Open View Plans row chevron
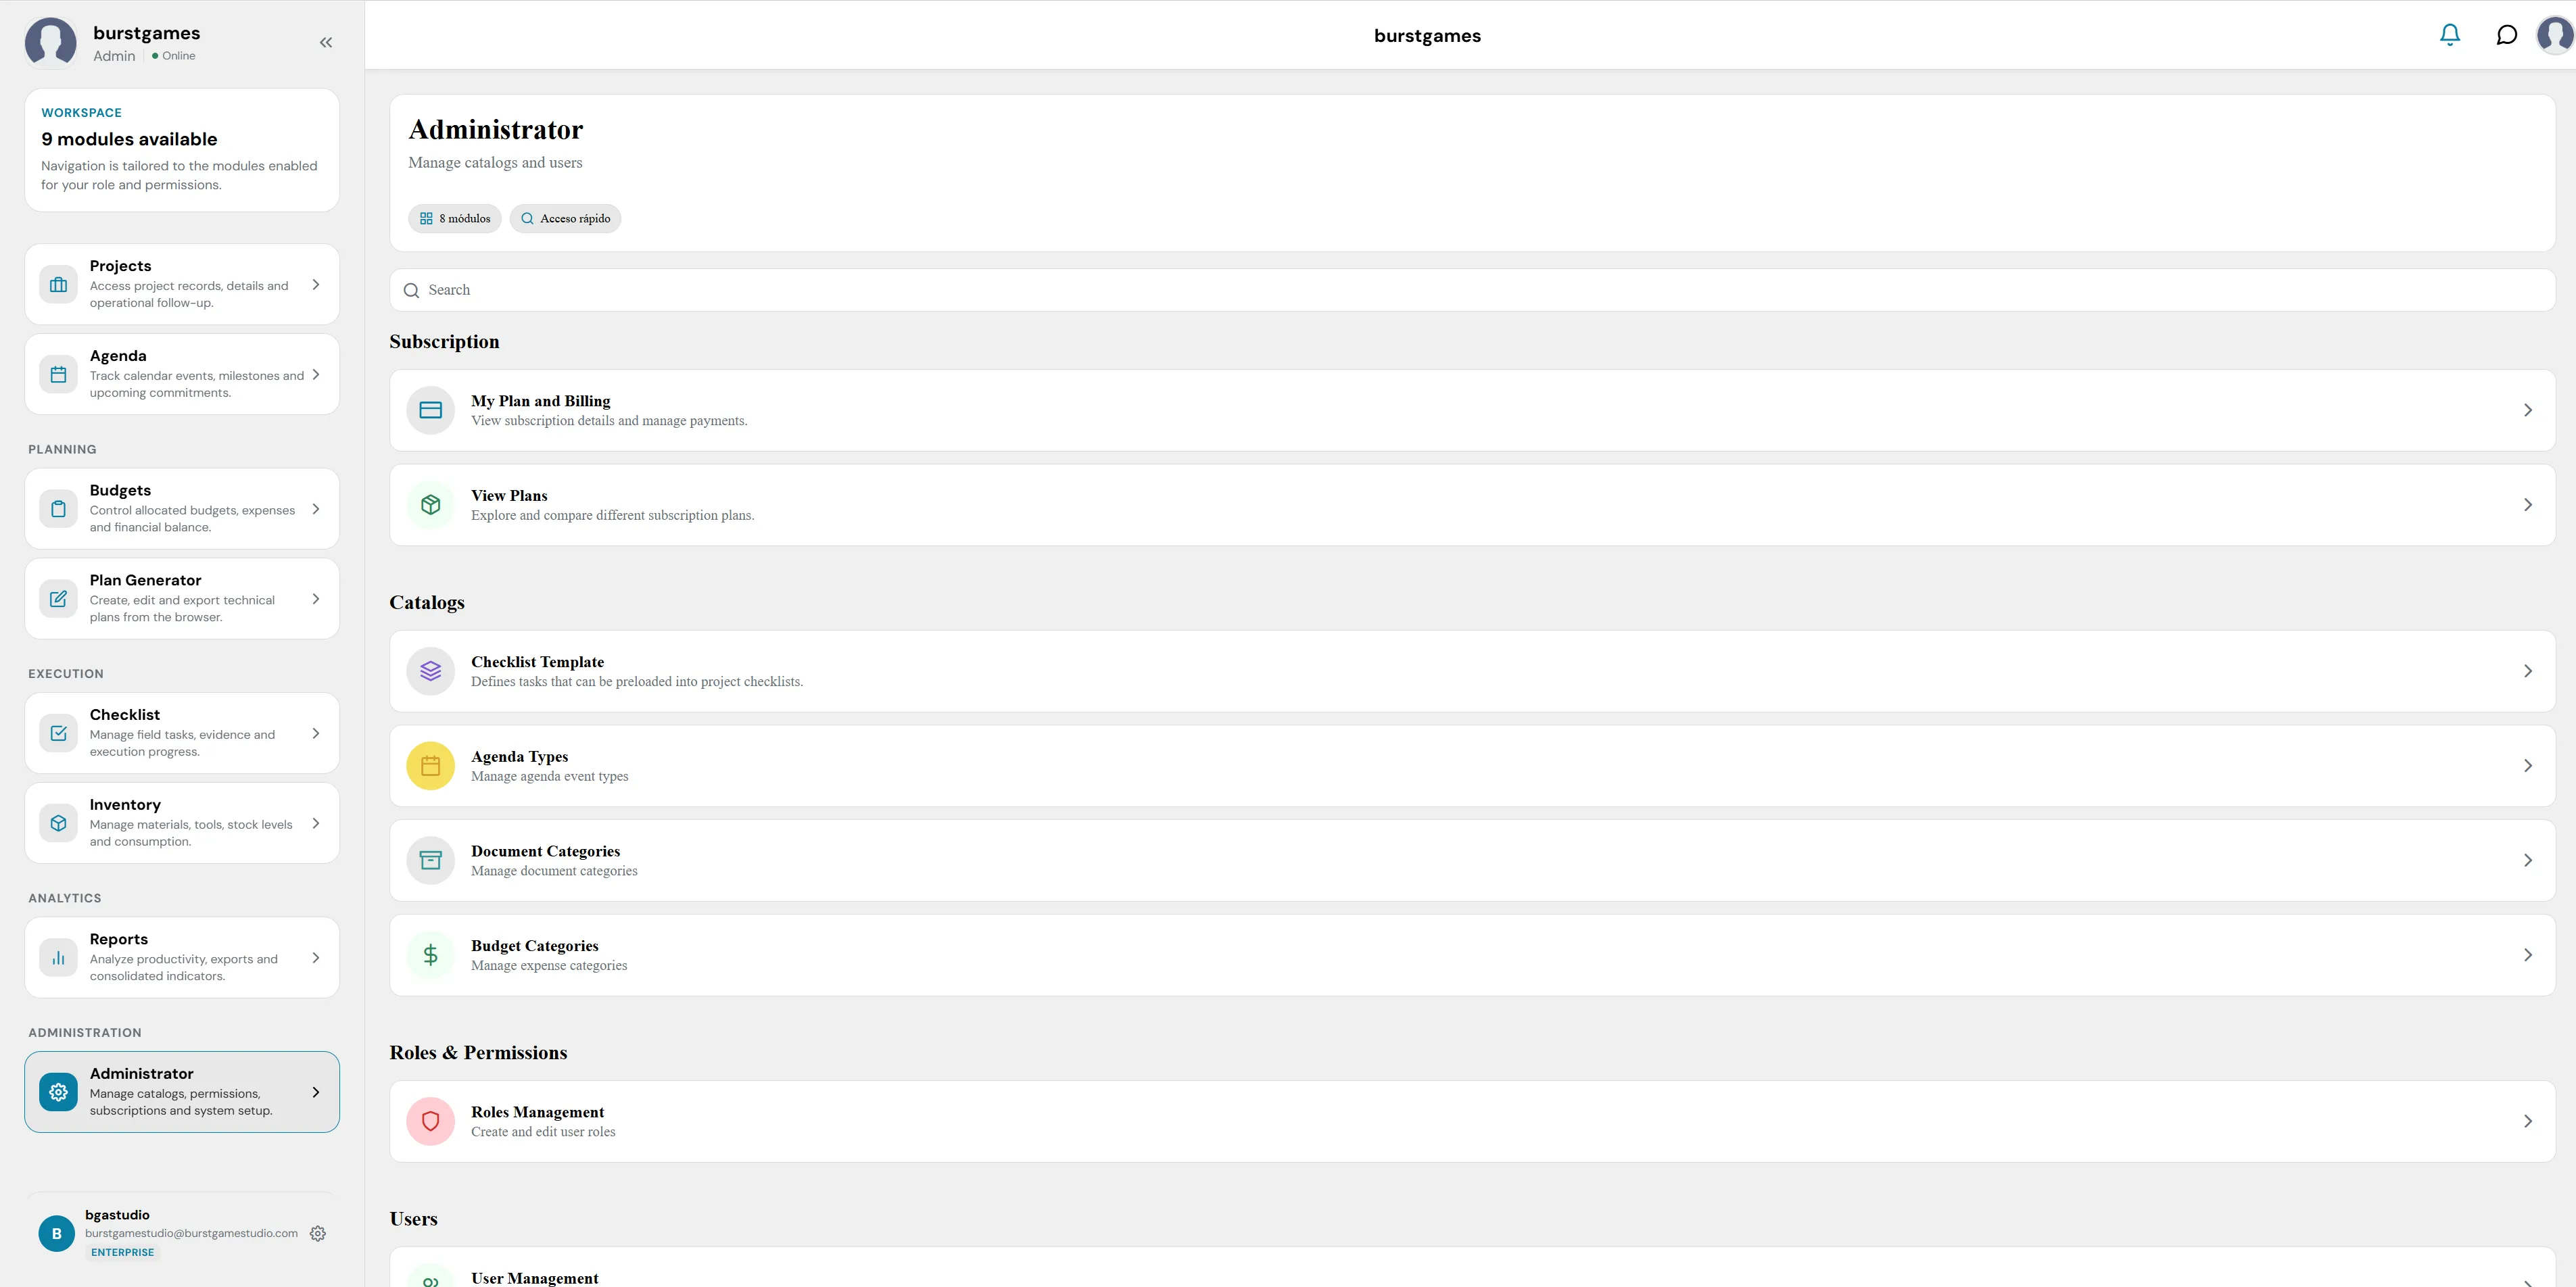Screen dimensions: 2576x1287 click(x=2527, y=505)
